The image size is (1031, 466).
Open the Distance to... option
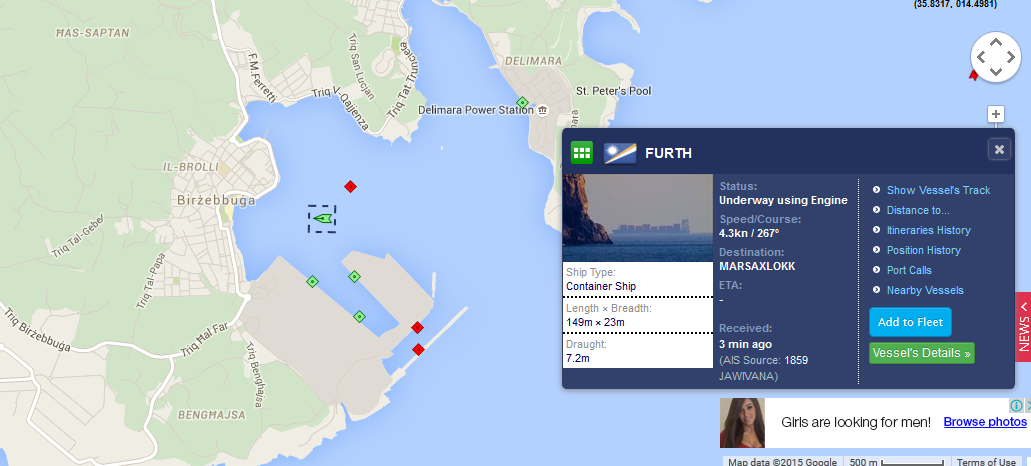(x=918, y=210)
